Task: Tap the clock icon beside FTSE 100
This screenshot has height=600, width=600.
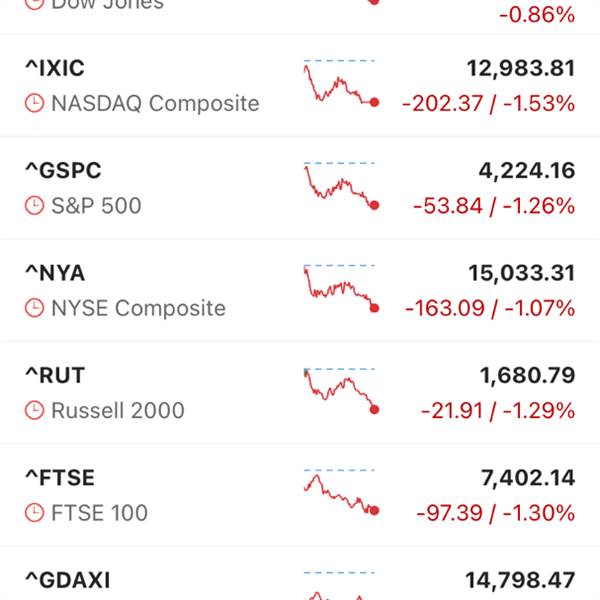Action: (x=34, y=513)
